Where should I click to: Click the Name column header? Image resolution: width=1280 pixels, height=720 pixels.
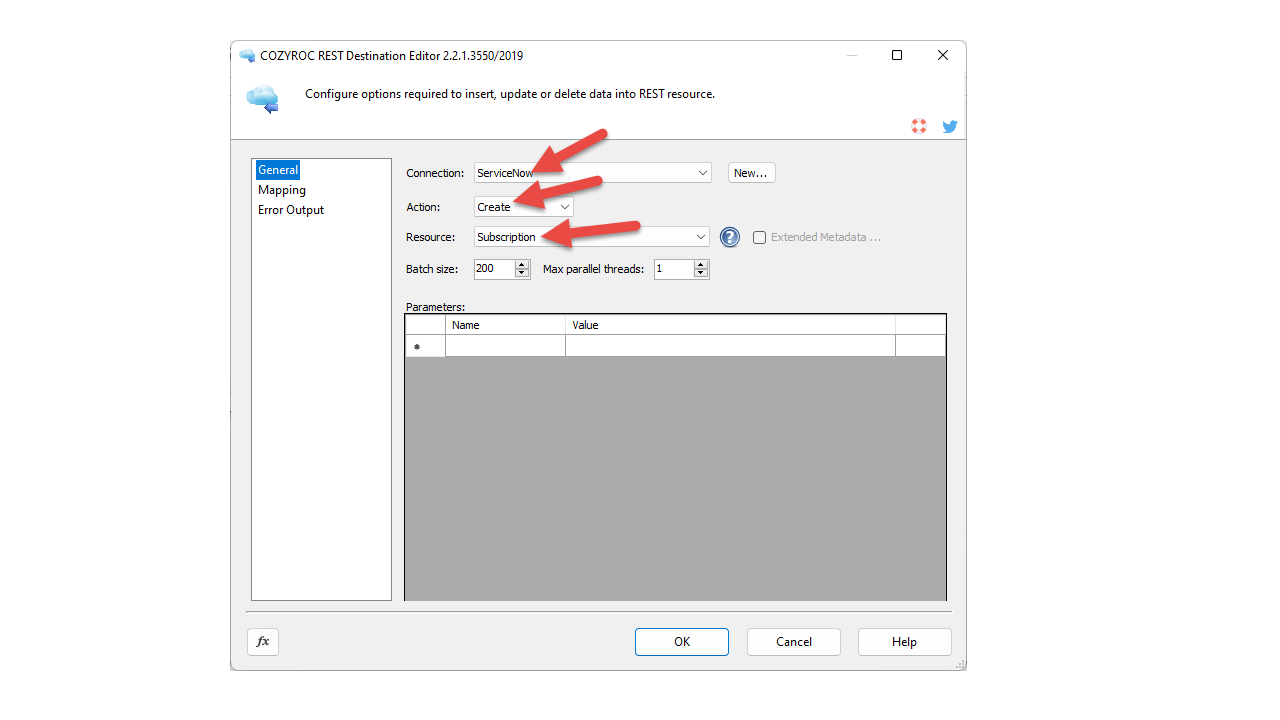coord(505,325)
